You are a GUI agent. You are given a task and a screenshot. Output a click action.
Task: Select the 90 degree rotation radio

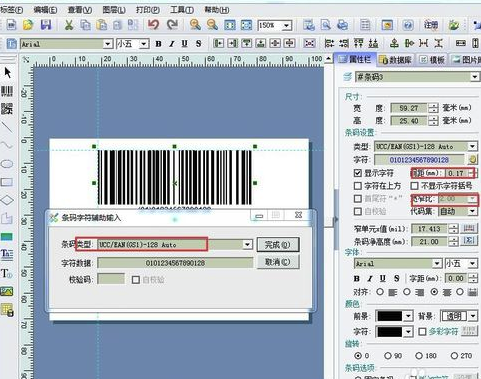pos(387,356)
